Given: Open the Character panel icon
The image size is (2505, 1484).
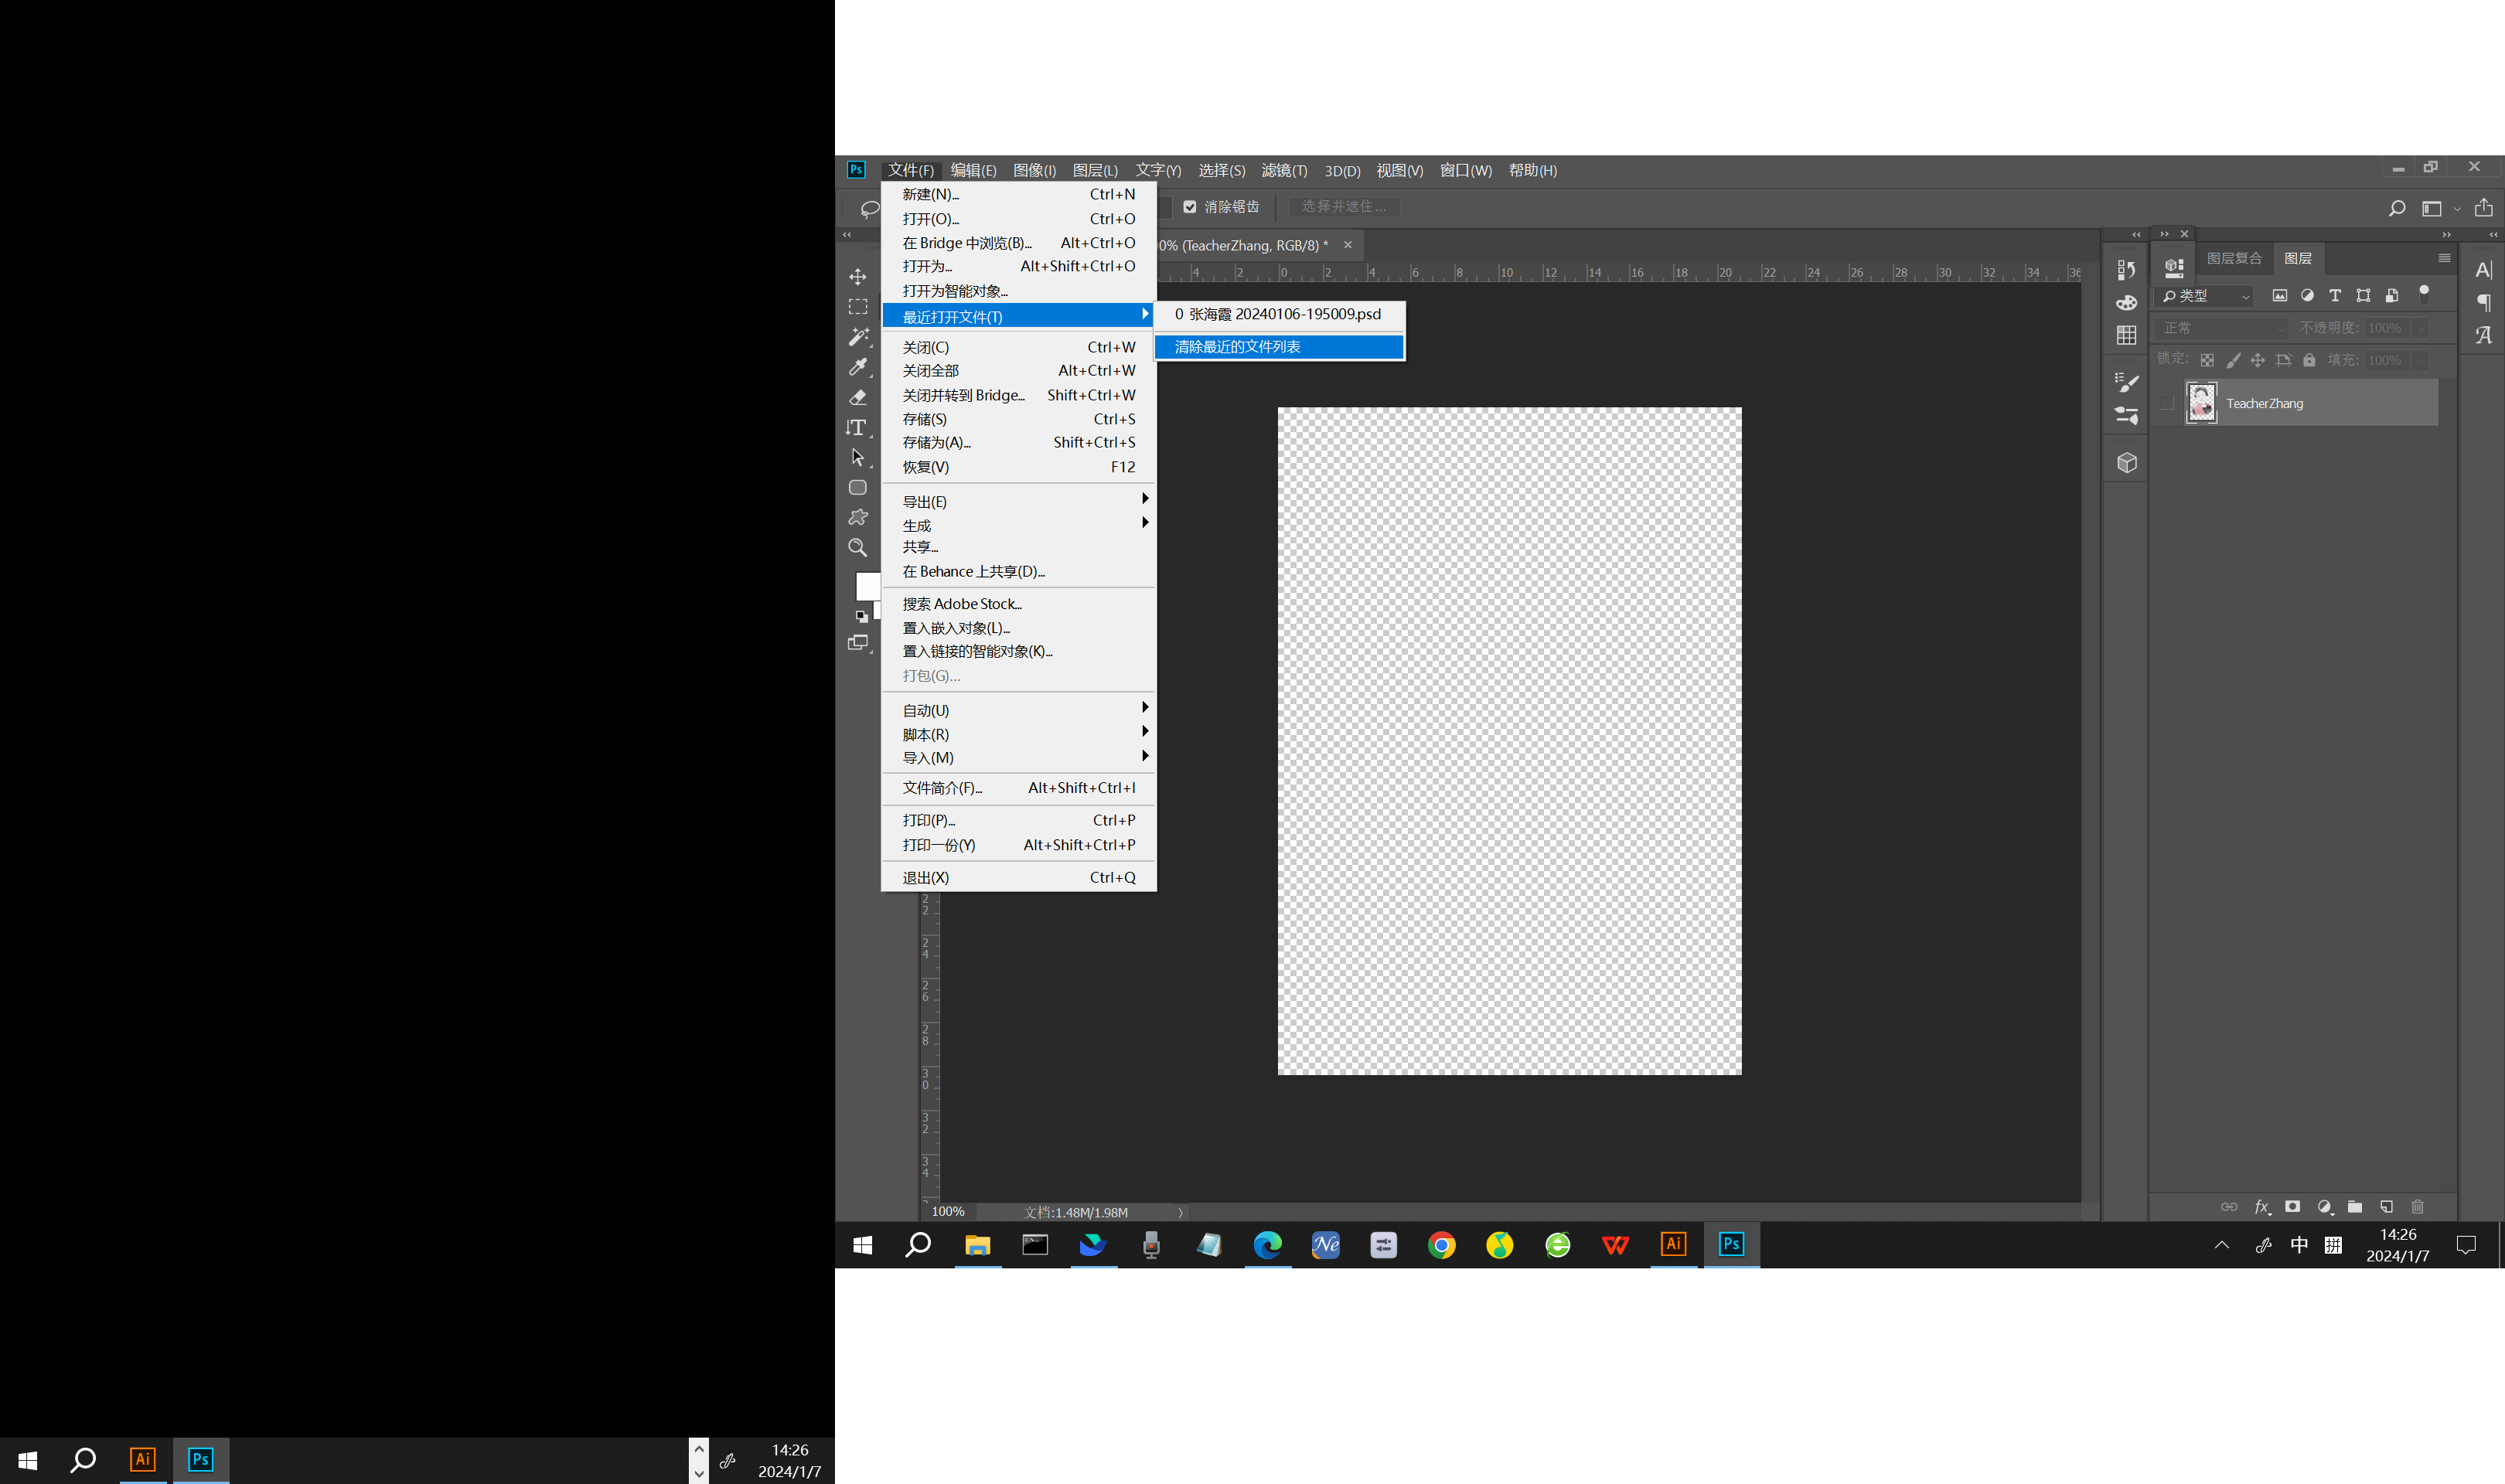Looking at the screenshot, I should [2483, 270].
